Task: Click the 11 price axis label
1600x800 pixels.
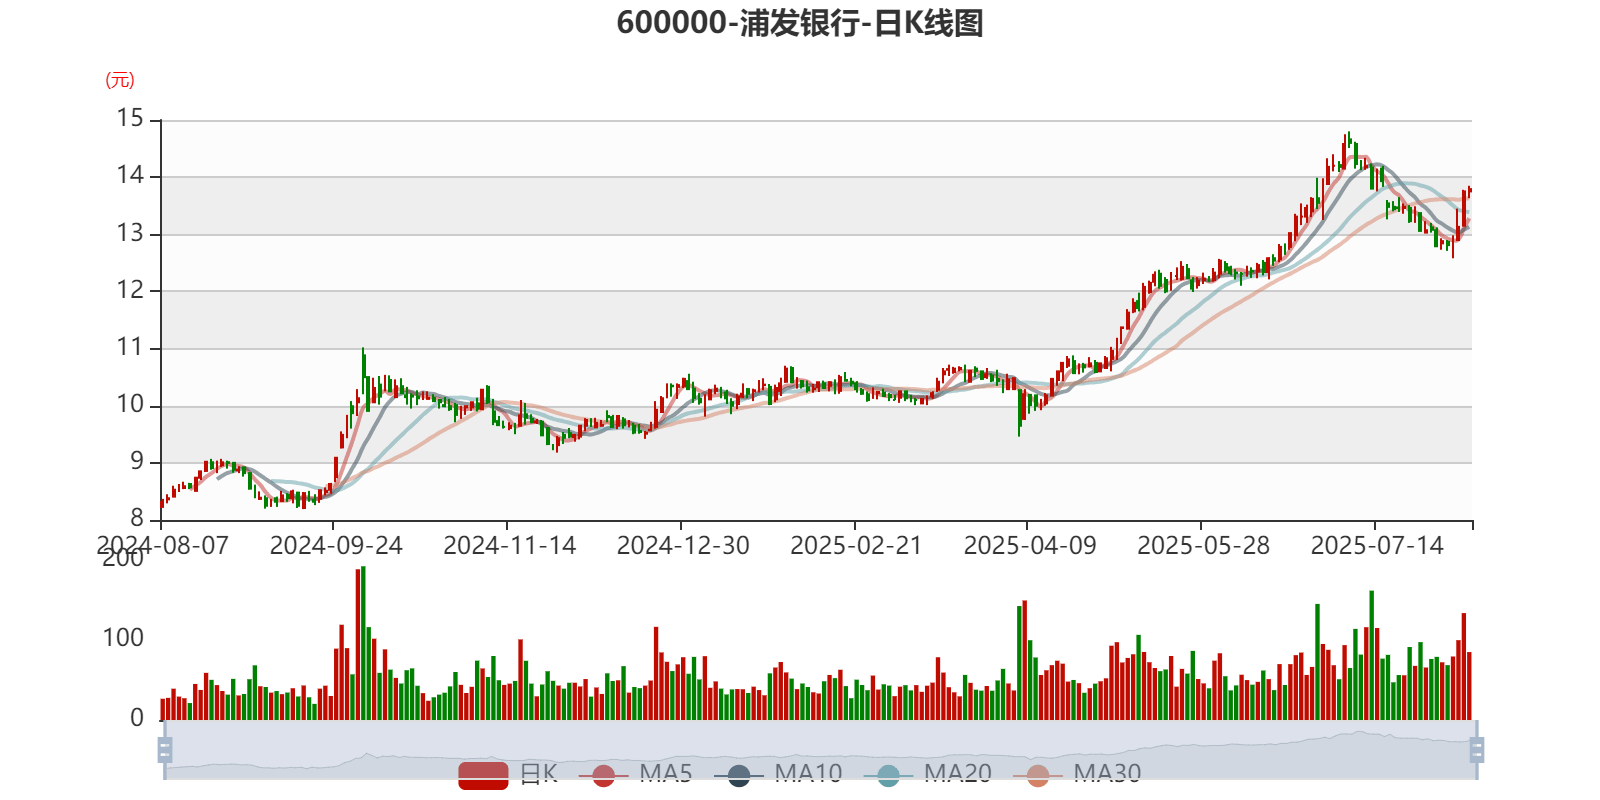Action: [130, 348]
